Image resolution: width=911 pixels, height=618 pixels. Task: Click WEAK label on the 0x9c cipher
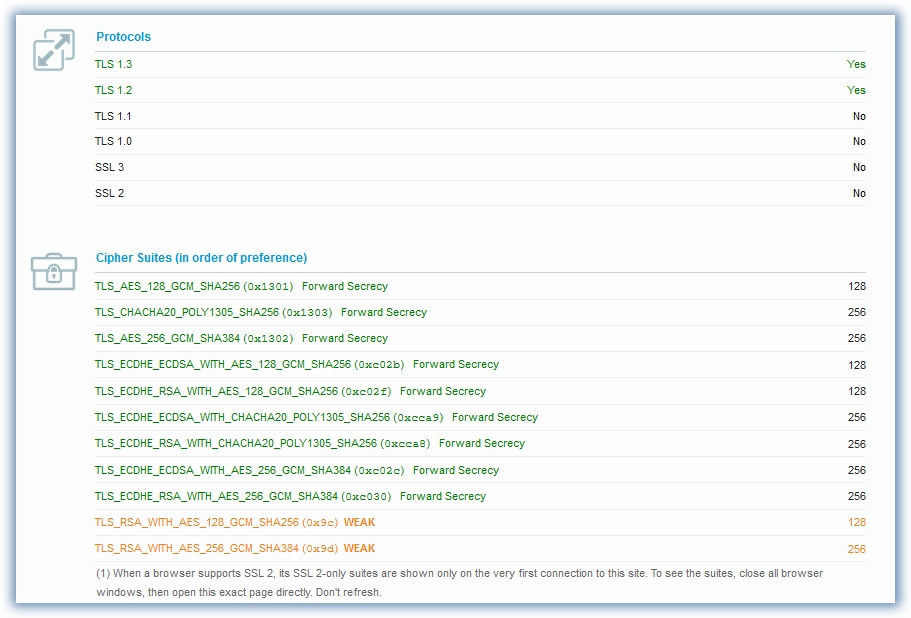point(359,523)
